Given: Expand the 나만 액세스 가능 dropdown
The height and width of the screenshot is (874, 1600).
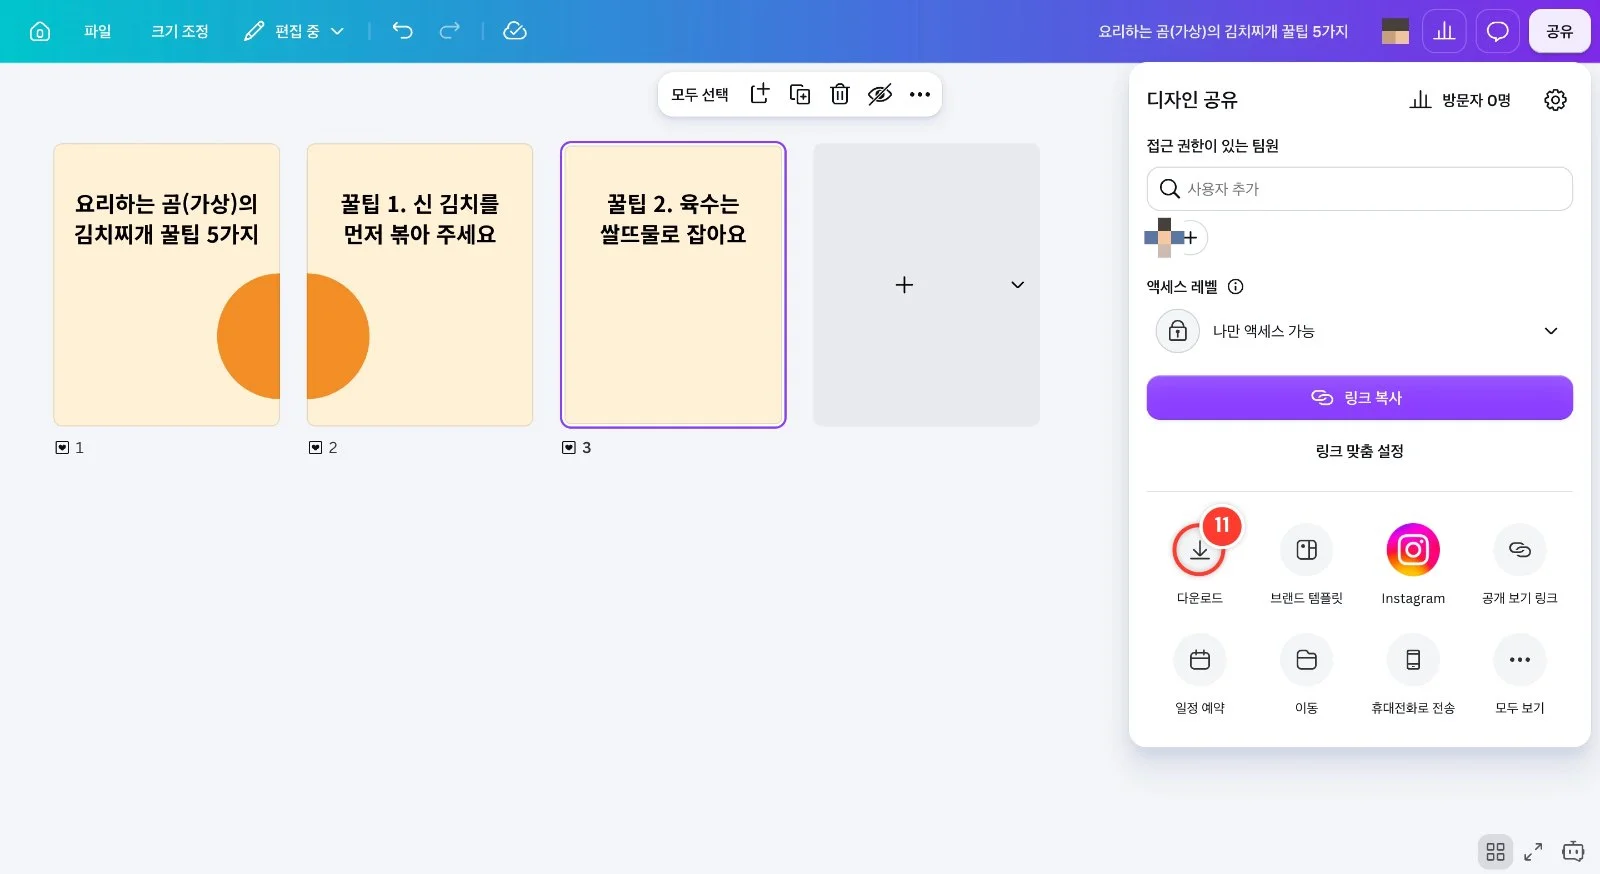Looking at the screenshot, I should point(1360,331).
